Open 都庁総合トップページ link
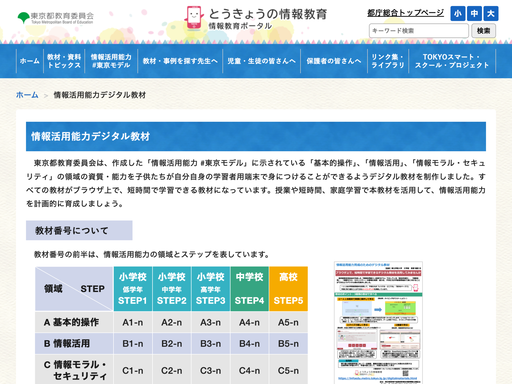 coord(405,13)
